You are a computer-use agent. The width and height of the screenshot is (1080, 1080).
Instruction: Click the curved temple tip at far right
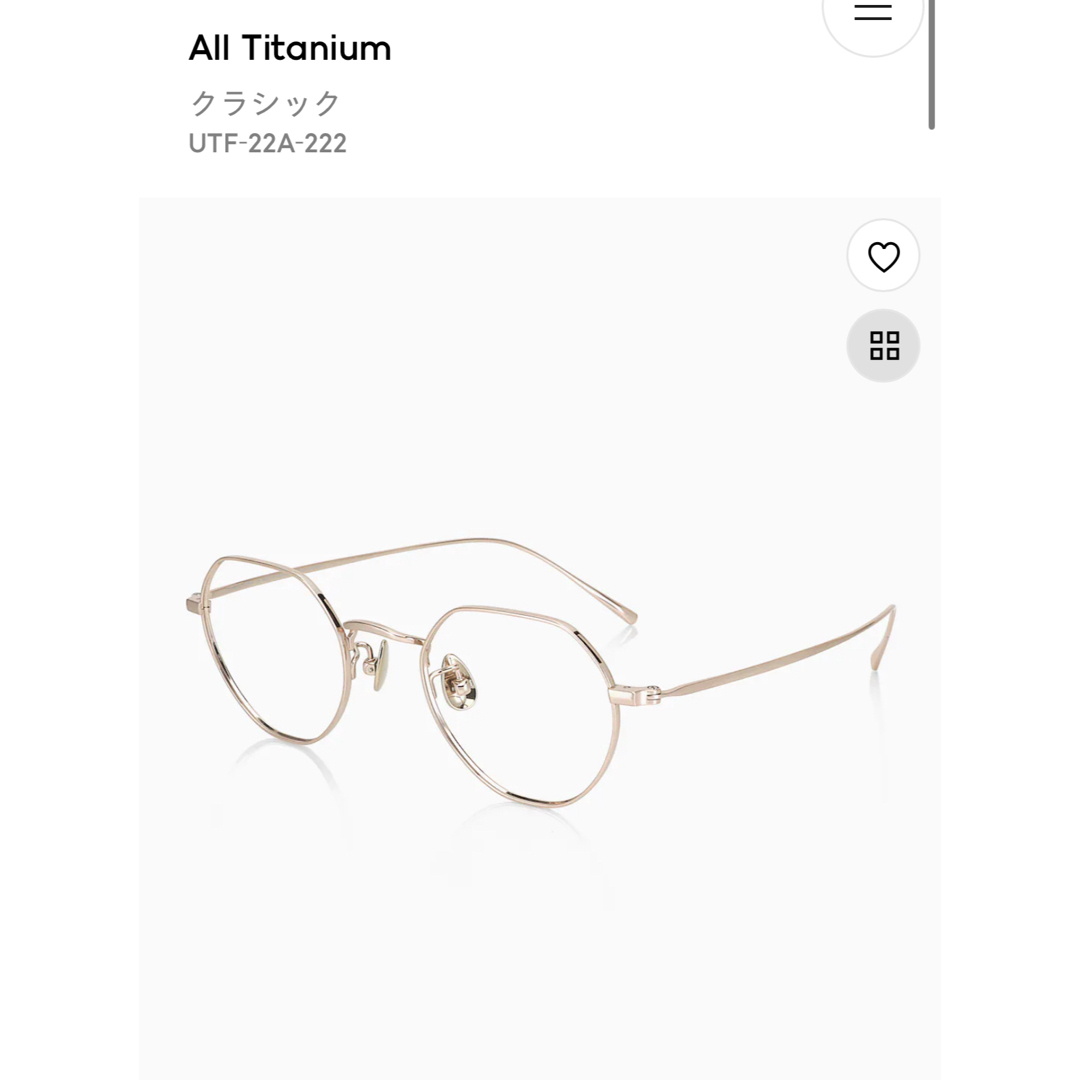click(883, 636)
